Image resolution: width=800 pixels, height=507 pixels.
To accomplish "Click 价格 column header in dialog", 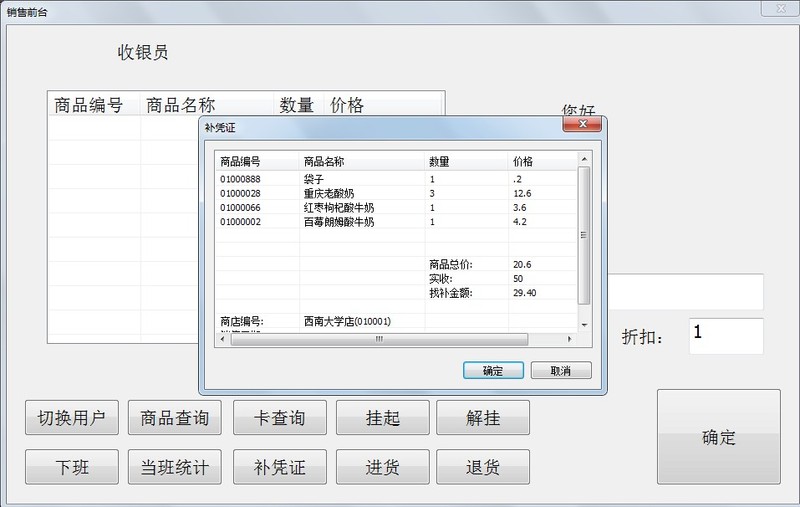I will click(543, 162).
